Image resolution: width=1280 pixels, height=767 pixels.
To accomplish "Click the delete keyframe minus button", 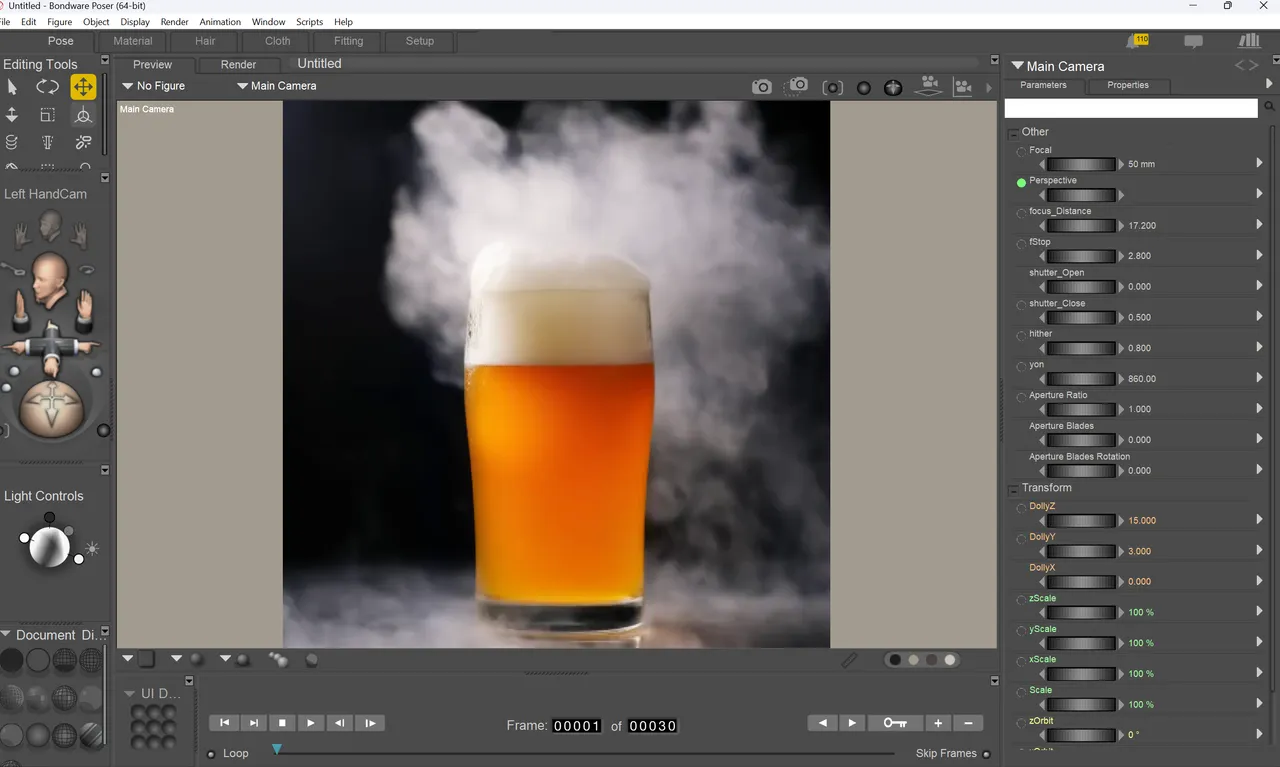I will 968,723.
